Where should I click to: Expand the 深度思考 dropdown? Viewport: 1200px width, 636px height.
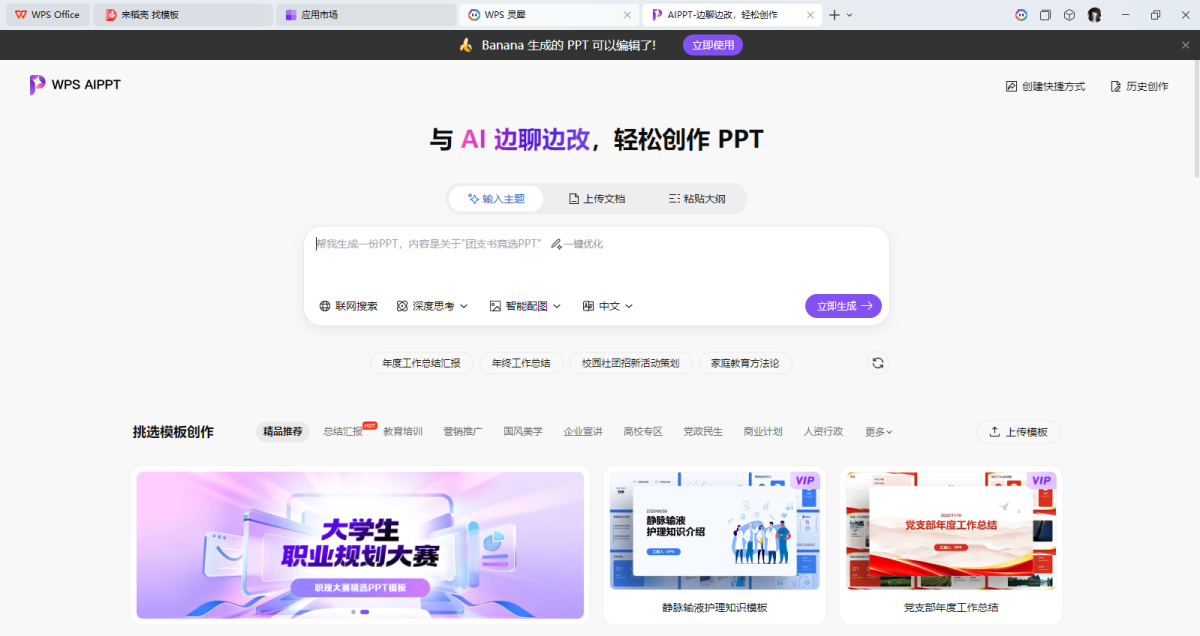pyautogui.click(x=432, y=306)
